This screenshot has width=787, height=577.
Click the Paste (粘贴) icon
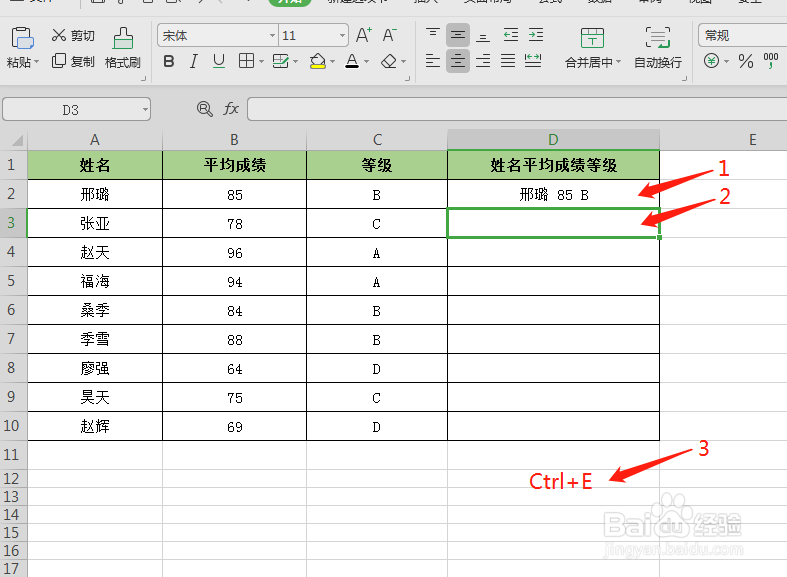(22, 38)
